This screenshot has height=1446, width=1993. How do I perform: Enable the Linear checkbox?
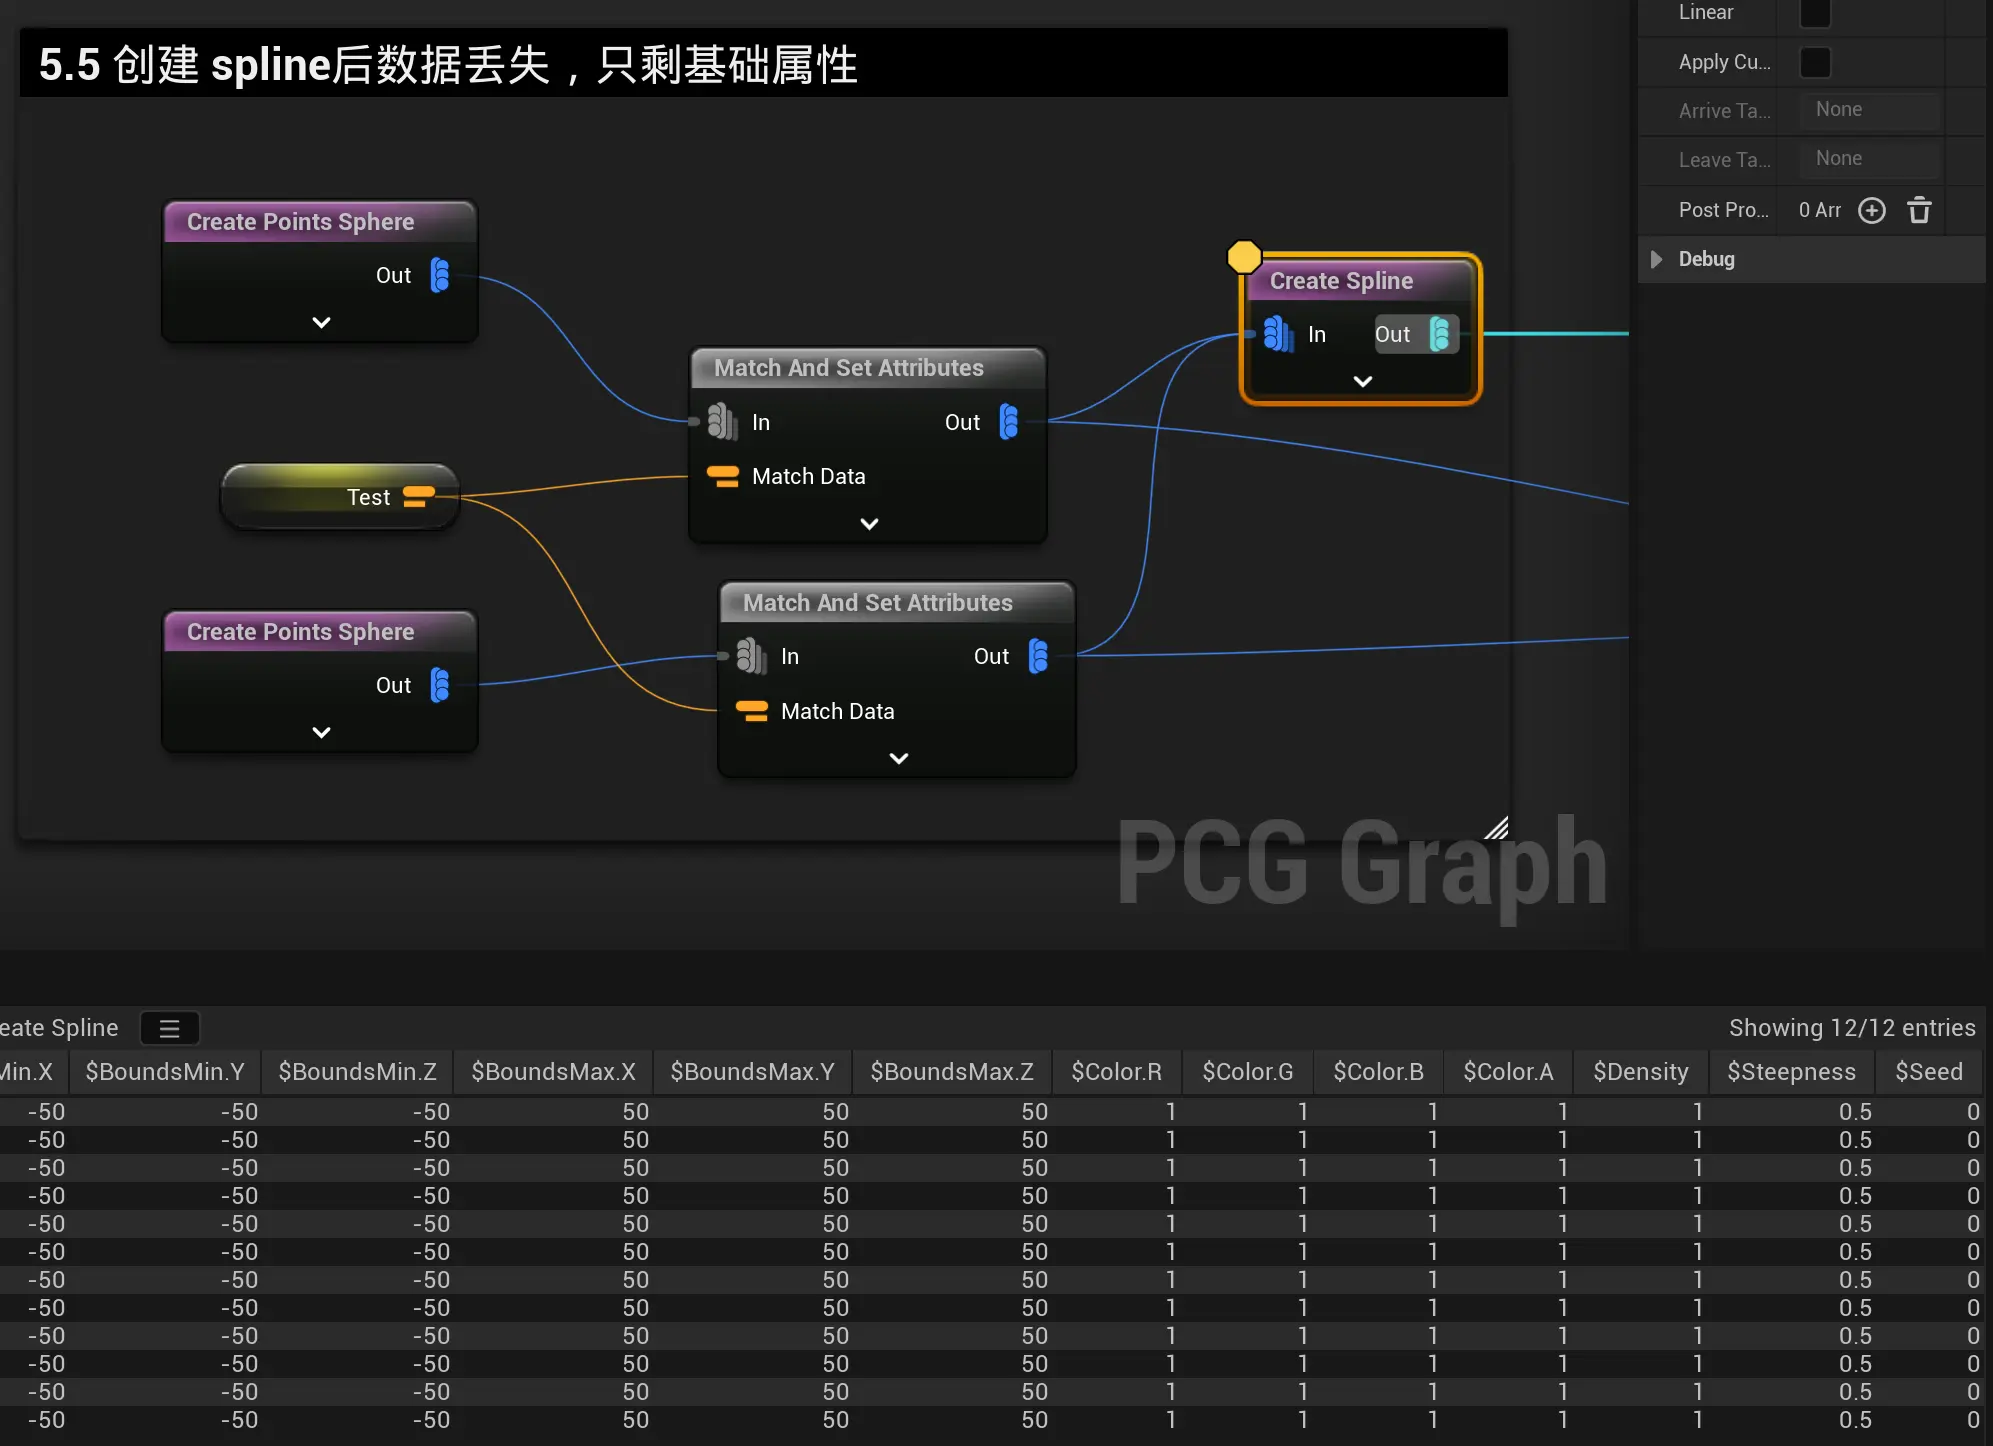tap(1815, 13)
